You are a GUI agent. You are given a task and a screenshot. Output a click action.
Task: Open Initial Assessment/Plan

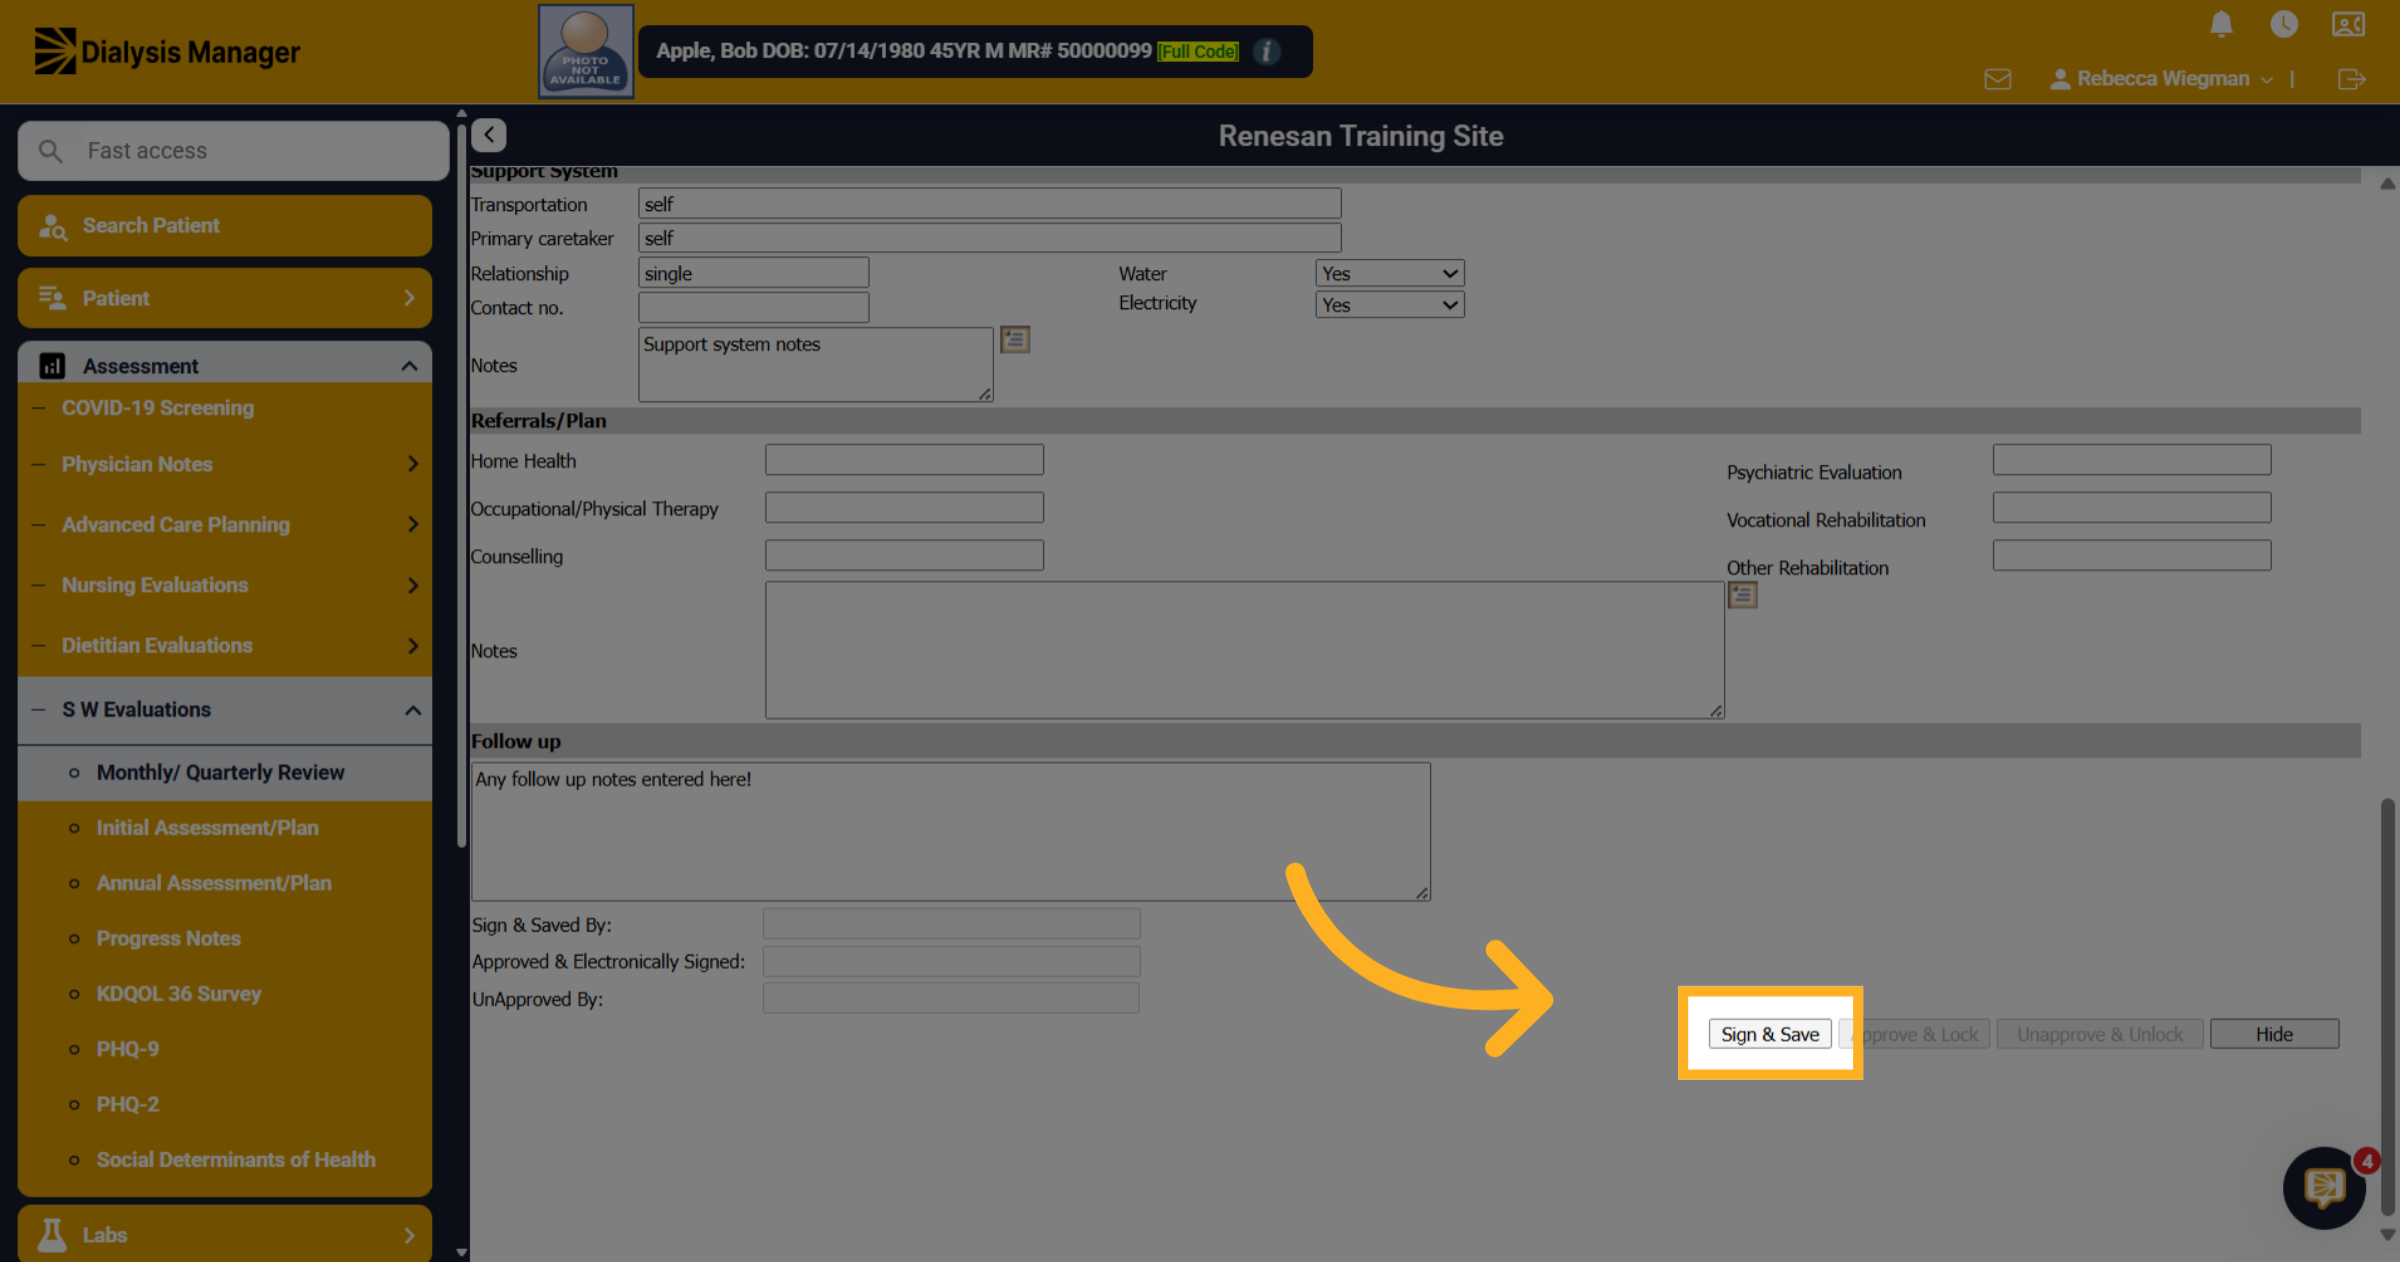tap(207, 828)
